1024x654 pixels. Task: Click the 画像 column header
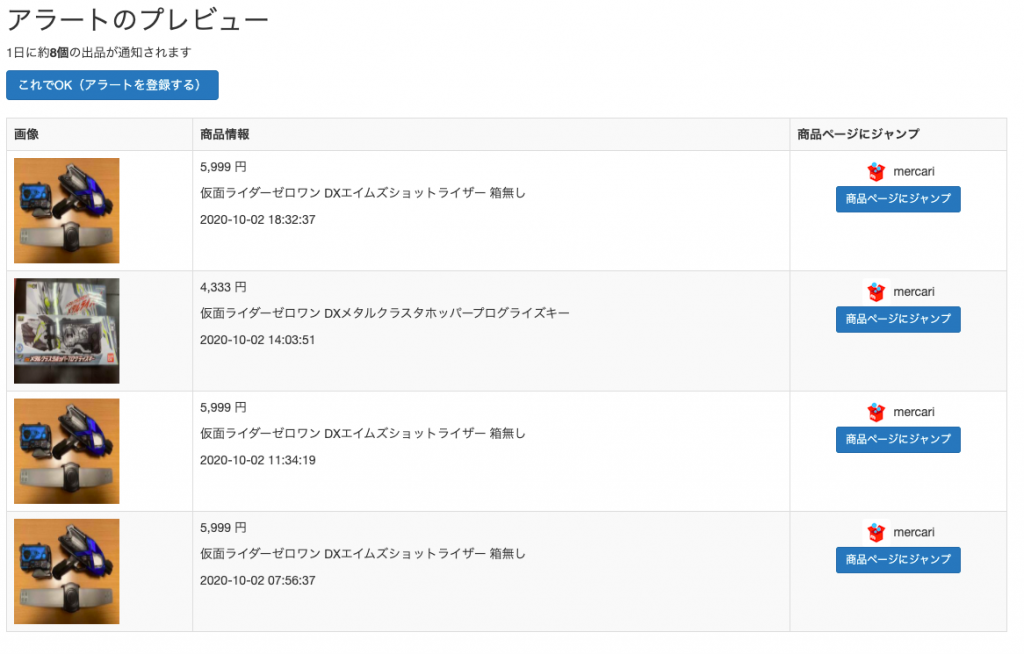[26, 134]
